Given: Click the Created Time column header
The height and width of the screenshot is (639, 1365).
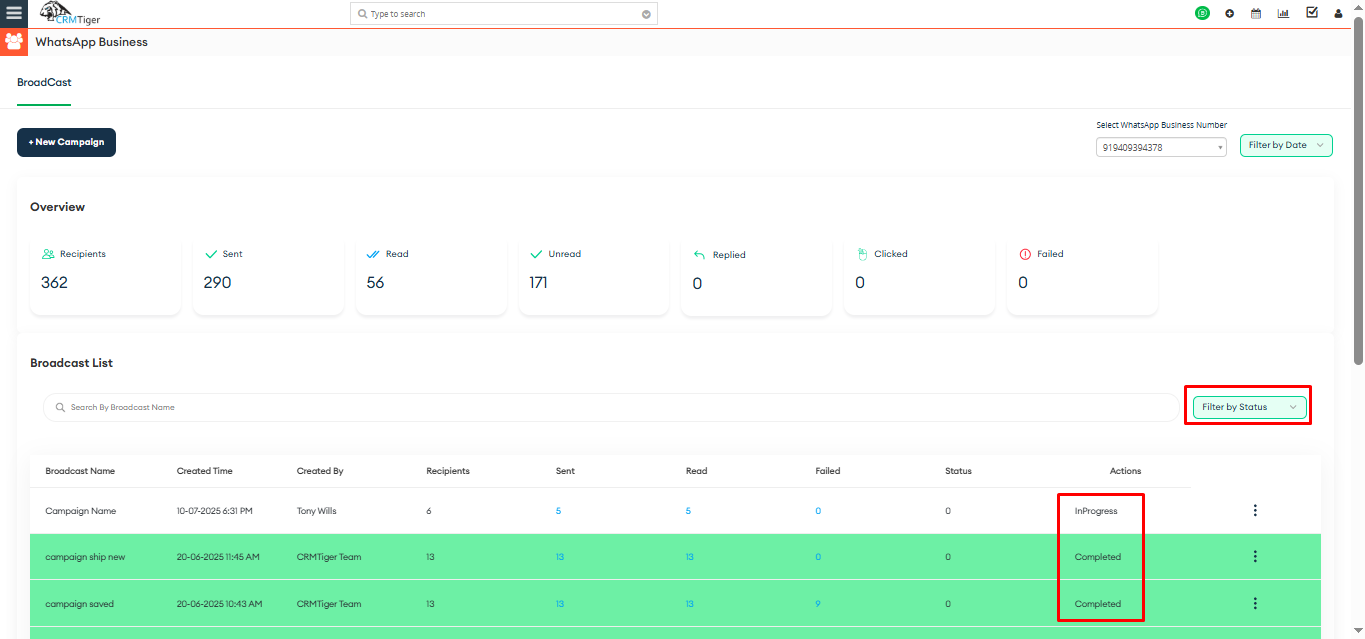Looking at the screenshot, I should click(x=205, y=471).
